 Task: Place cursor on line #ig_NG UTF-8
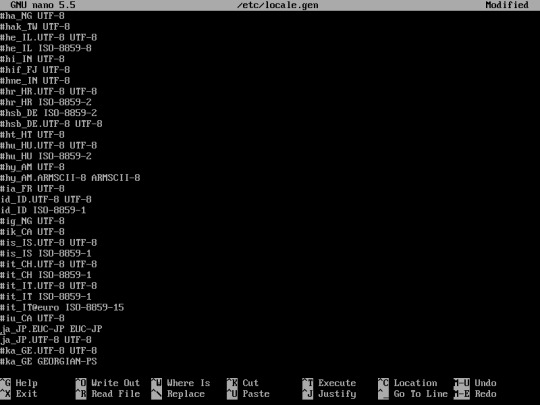(x=32, y=221)
